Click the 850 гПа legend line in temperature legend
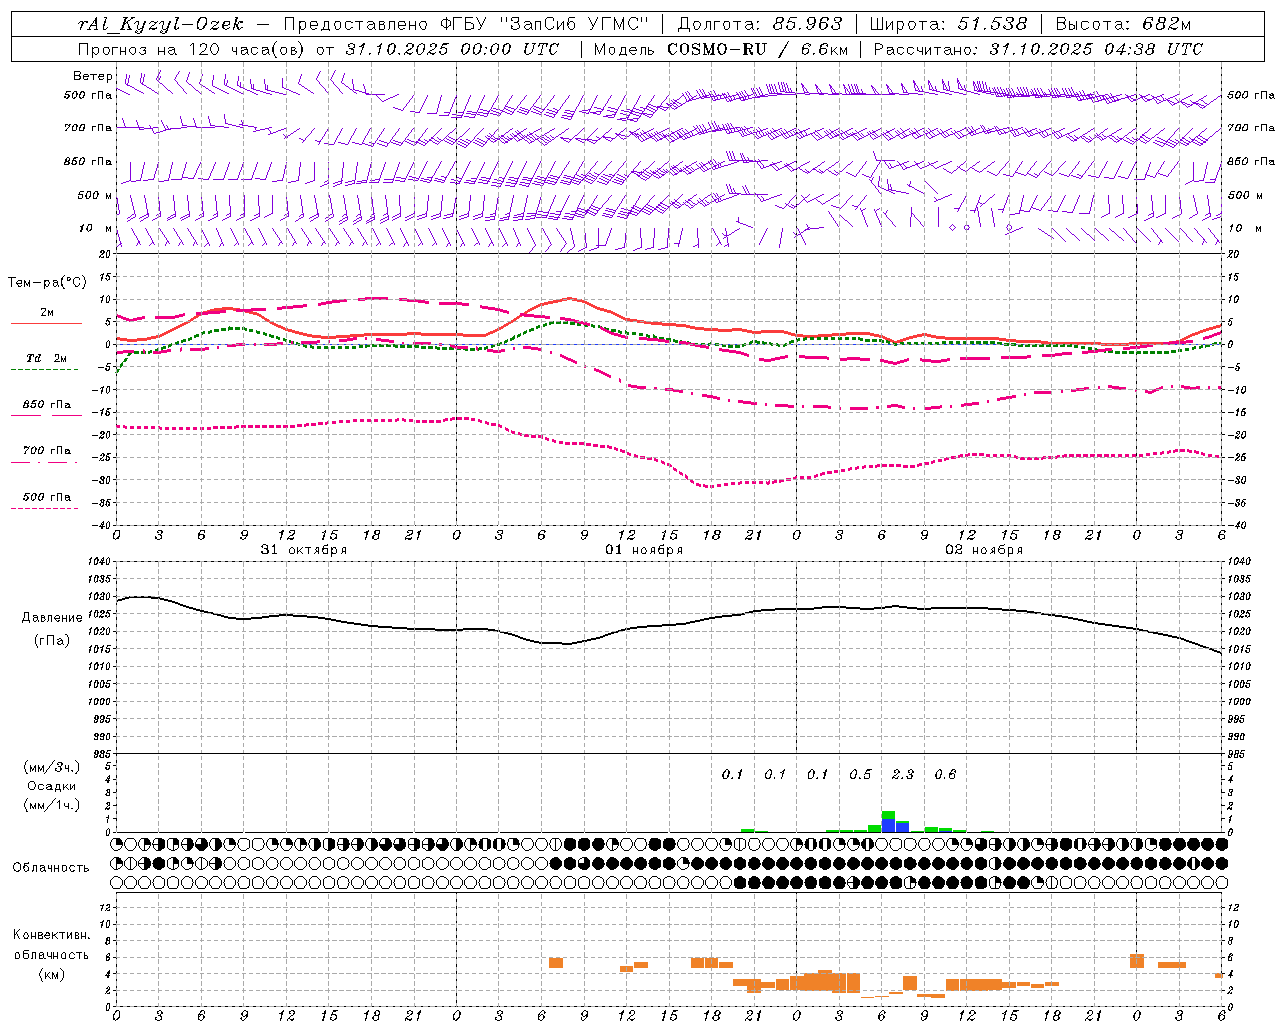1280x1024 pixels. coord(46,415)
